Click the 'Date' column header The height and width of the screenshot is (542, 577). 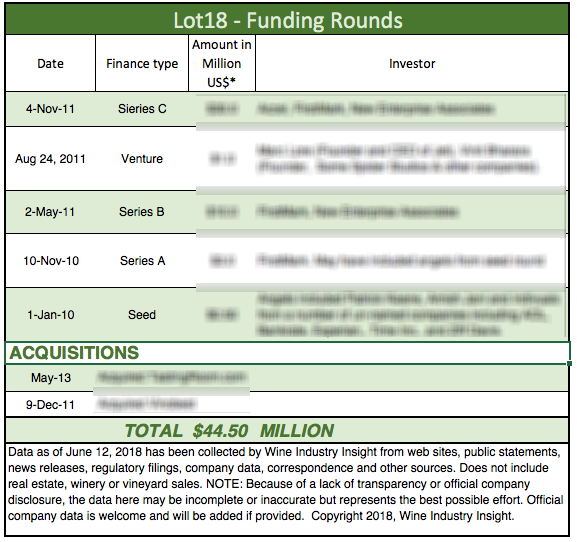tap(50, 63)
